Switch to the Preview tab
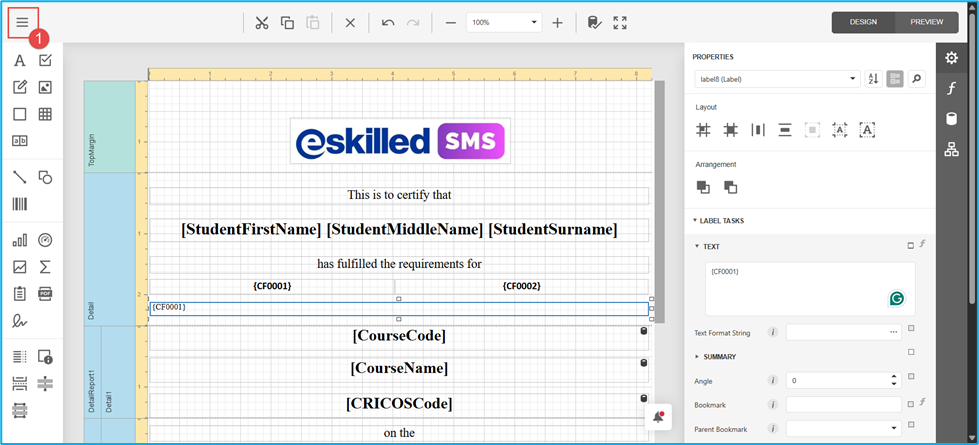This screenshot has width=979, height=445. (926, 22)
